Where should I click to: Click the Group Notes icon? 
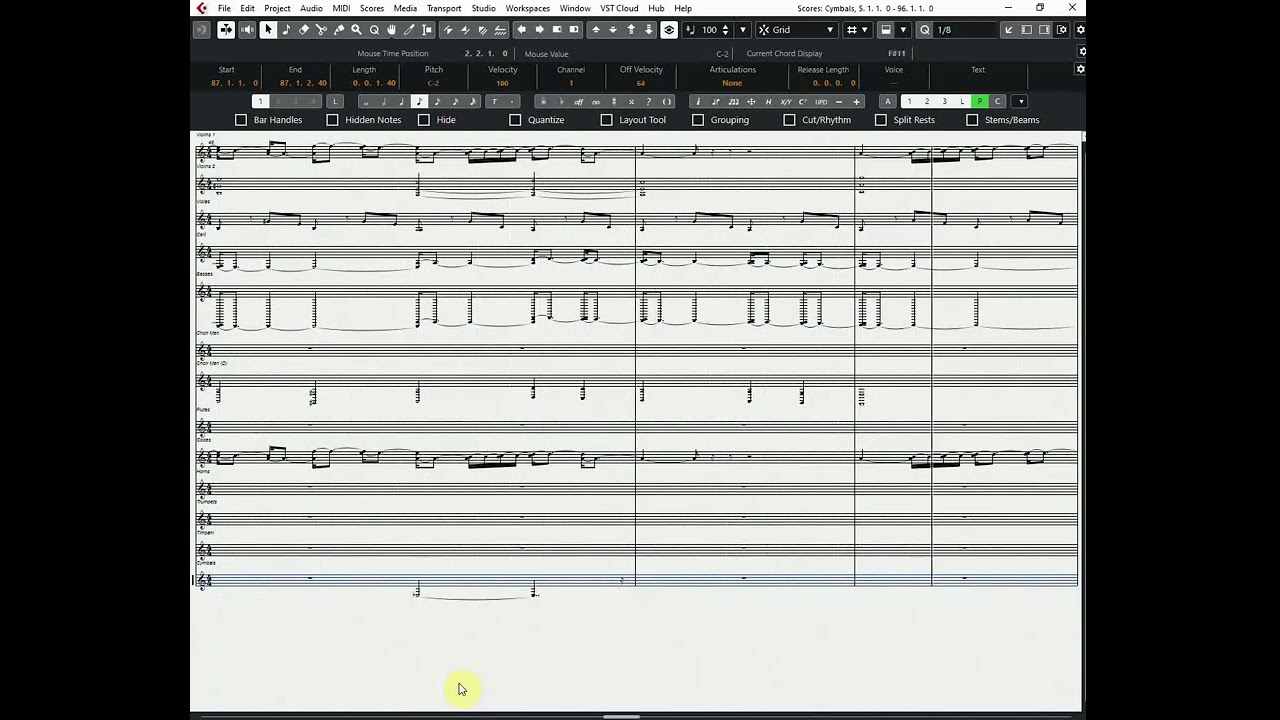[733, 101]
